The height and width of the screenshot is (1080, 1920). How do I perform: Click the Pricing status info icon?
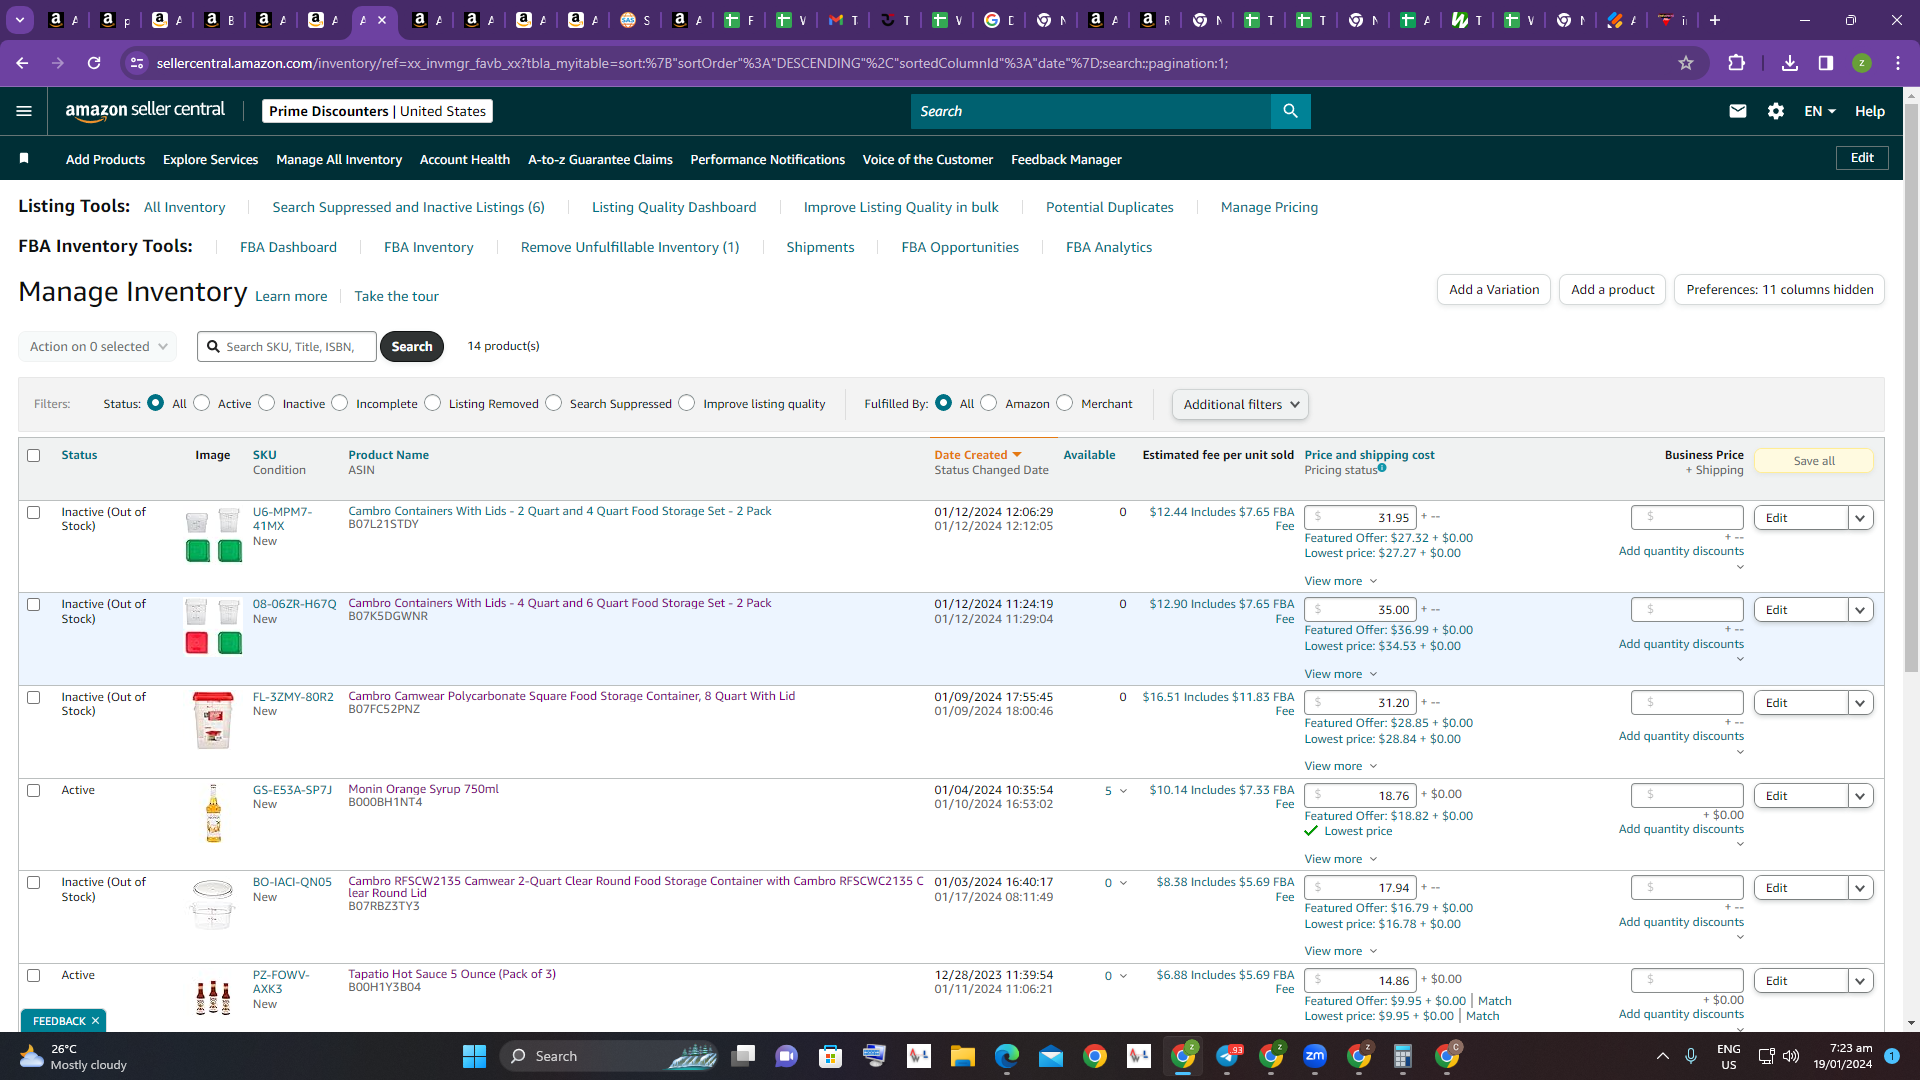pyautogui.click(x=1382, y=467)
